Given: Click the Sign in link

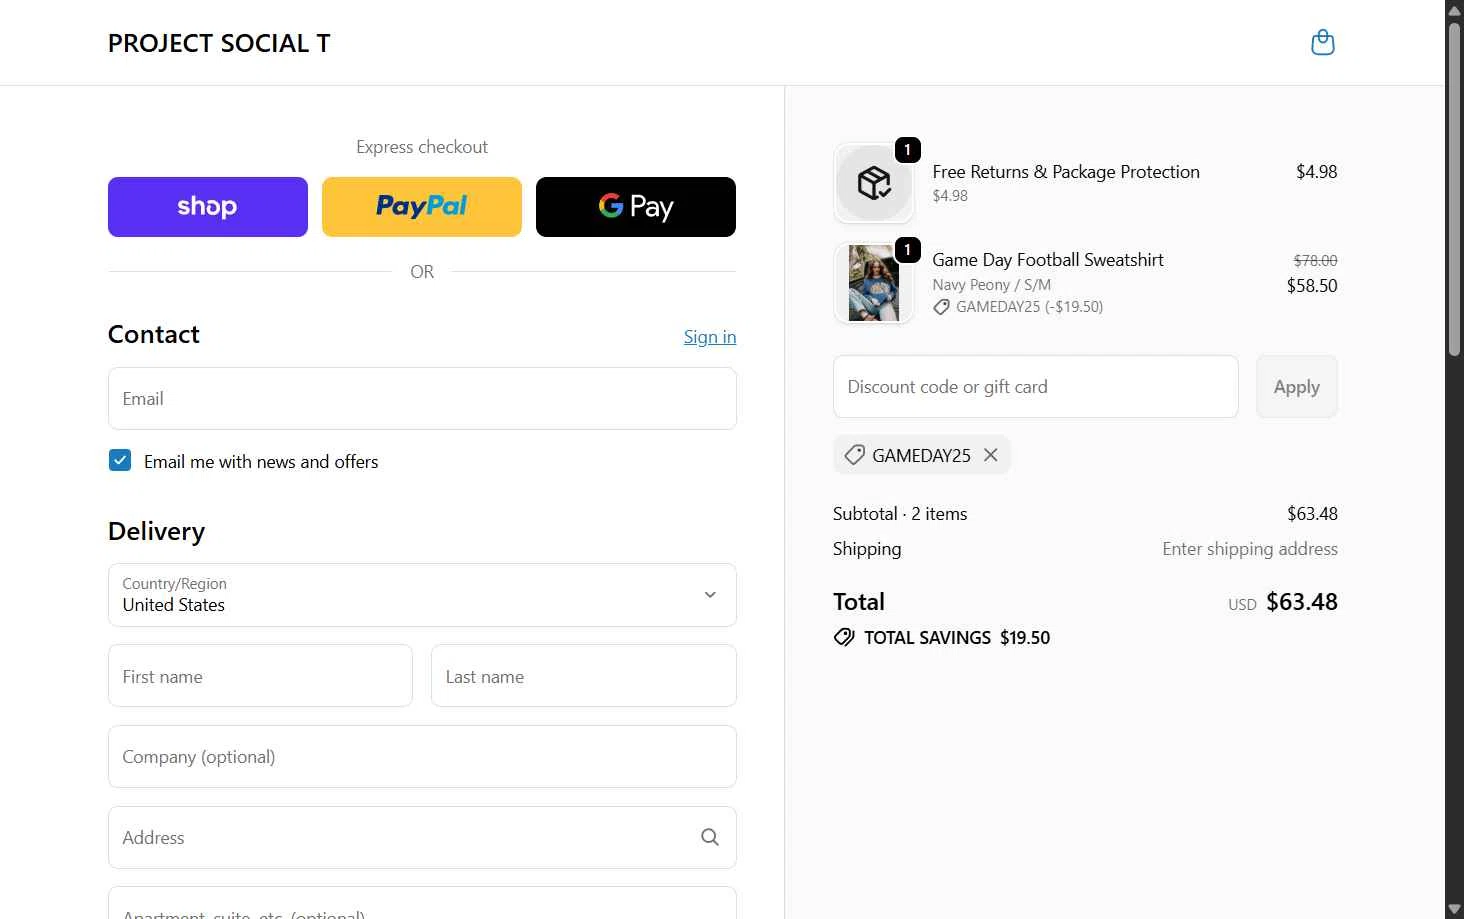Looking at the screenshot, I should coord(710,337).
